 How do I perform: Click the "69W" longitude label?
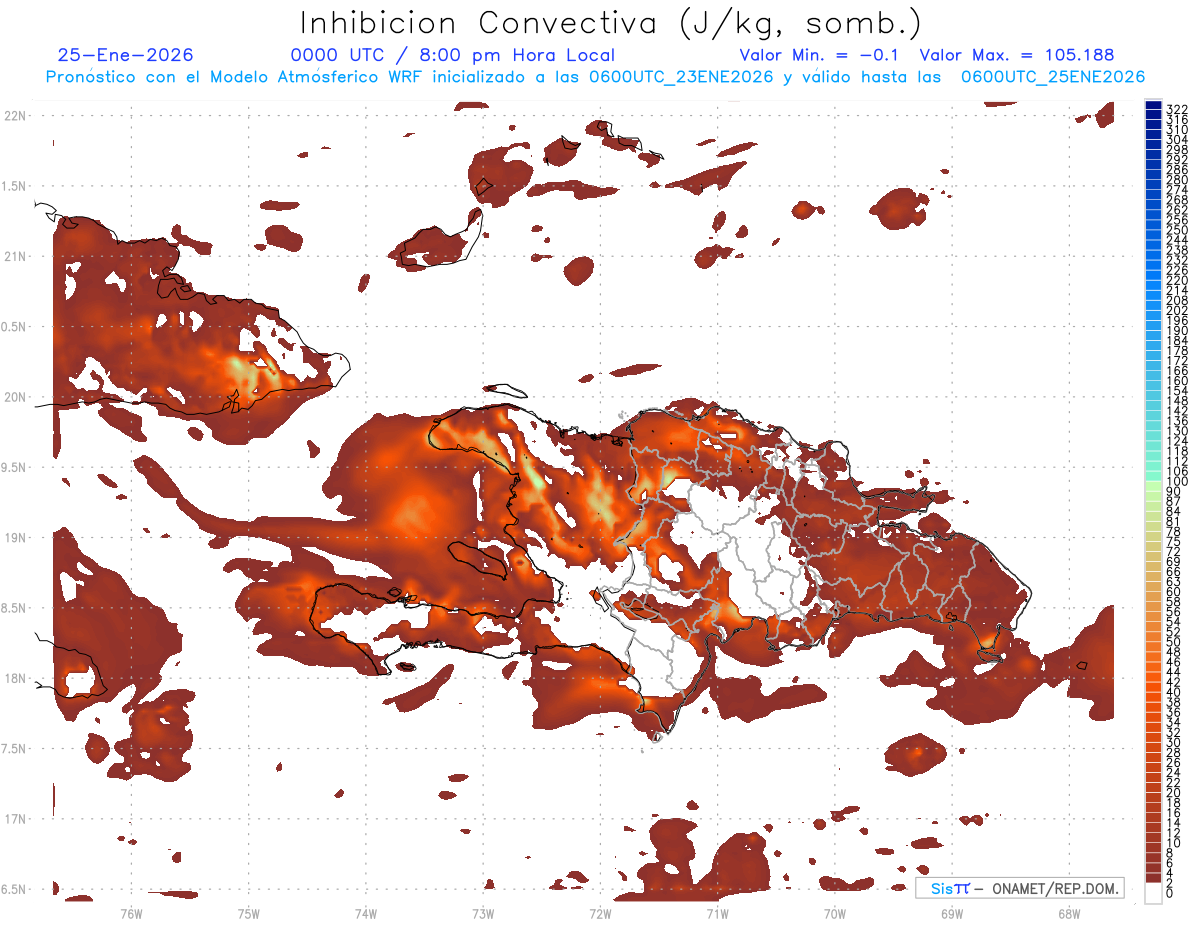click(x=952, y=913)
